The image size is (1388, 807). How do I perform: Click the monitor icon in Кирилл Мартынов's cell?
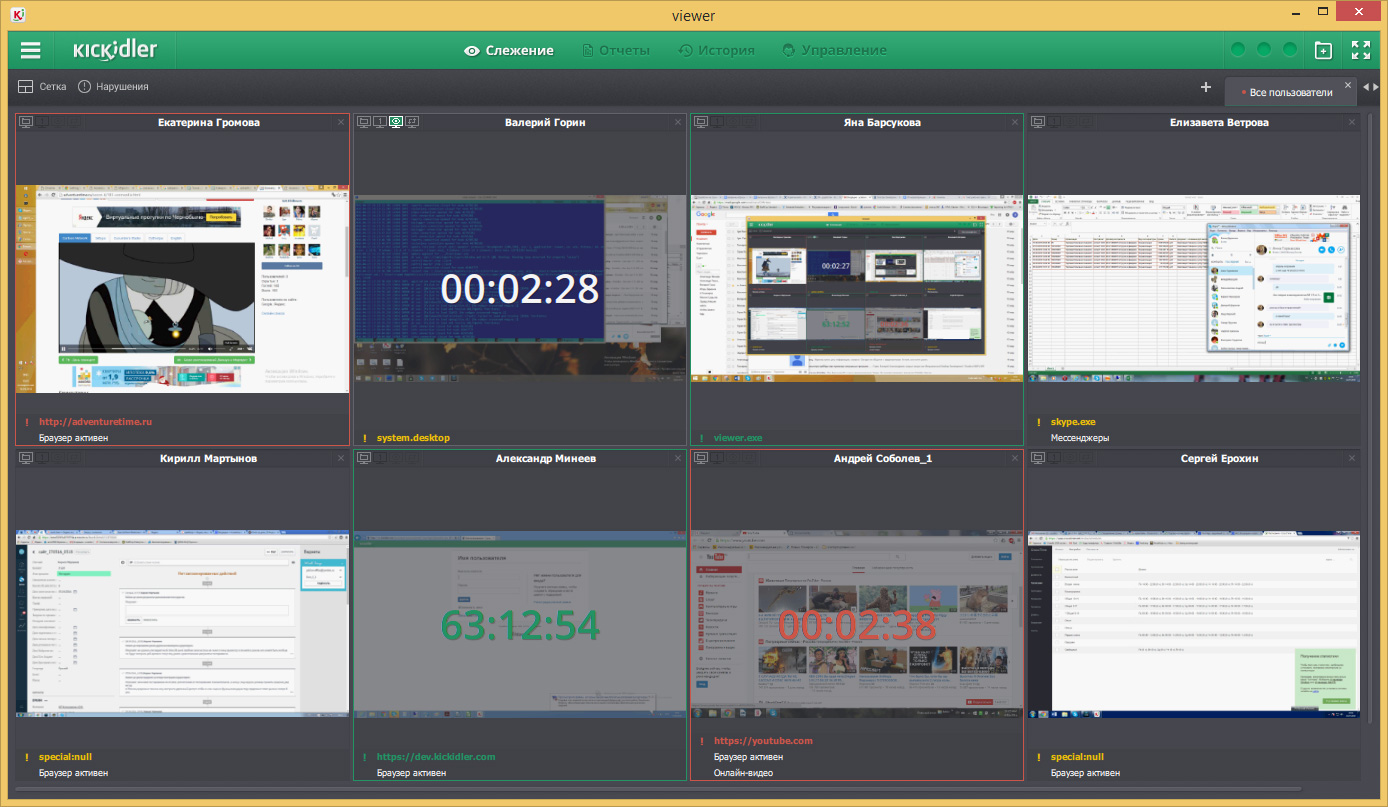point(26,458)
